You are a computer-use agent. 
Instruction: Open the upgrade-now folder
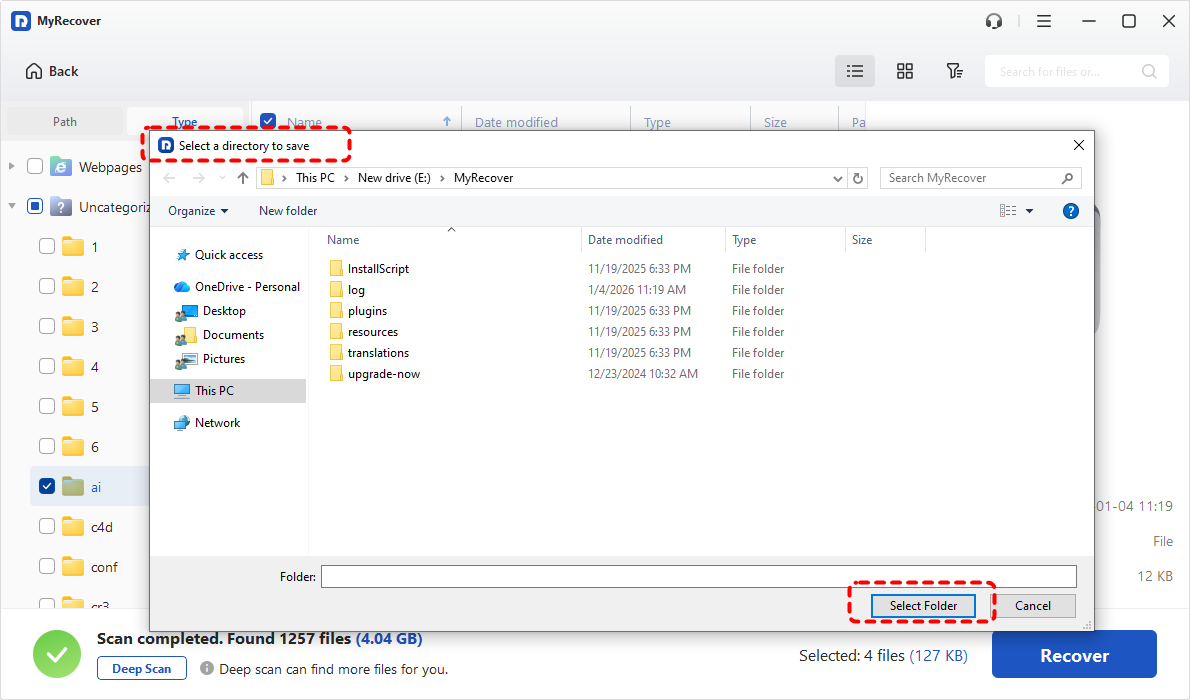[x=383, y=374]
